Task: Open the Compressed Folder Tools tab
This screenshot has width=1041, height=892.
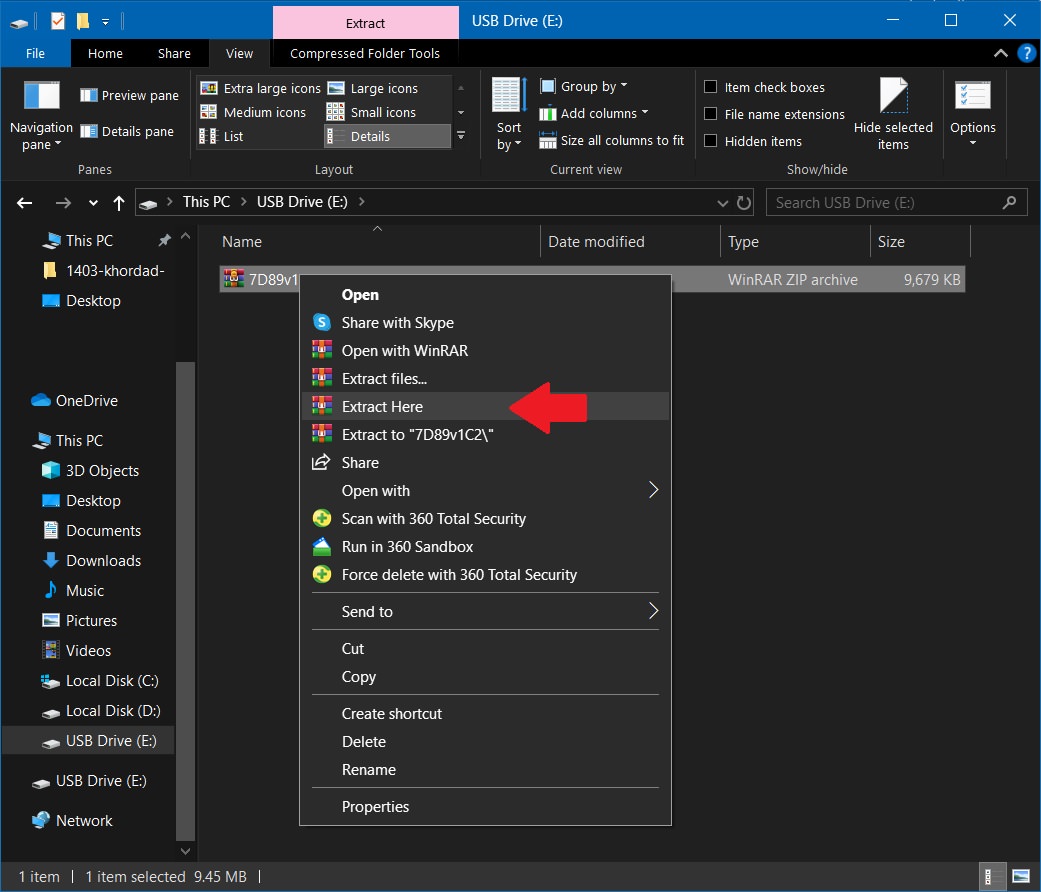Action: pos(364,53)
